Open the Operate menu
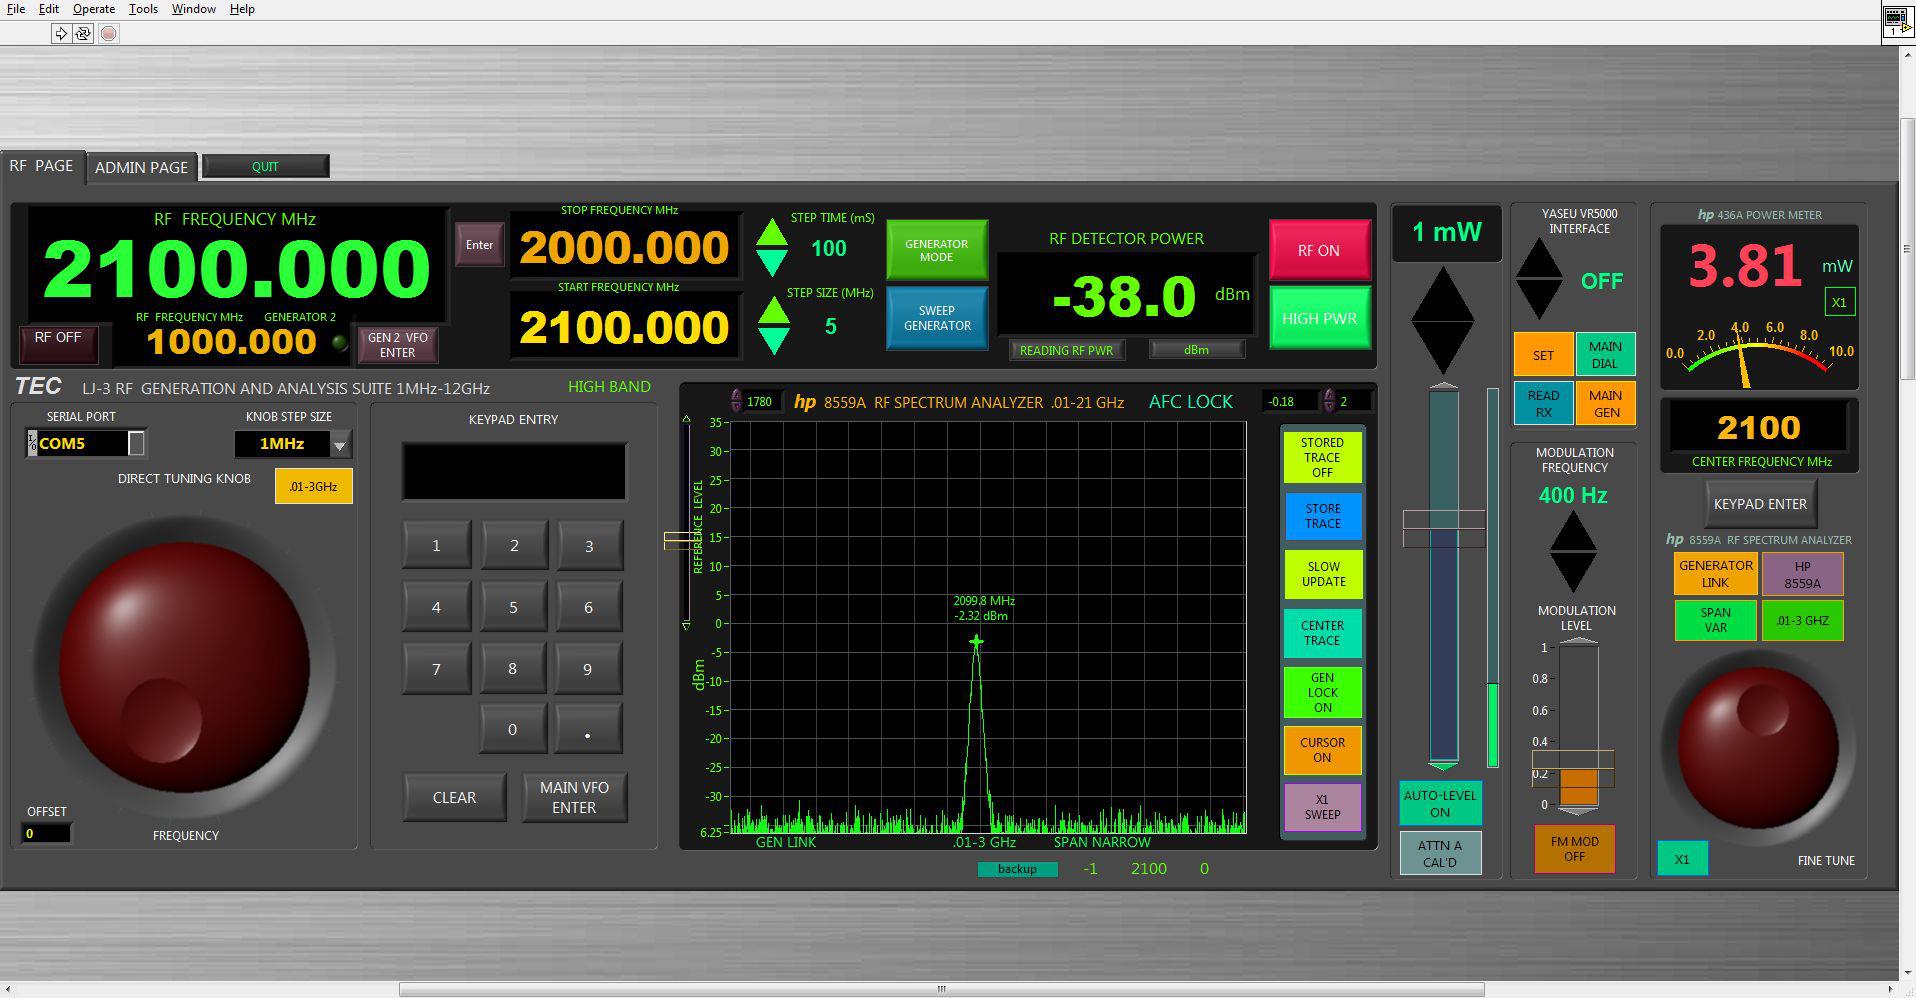The height and width of the screenshot is (998, 1916). [x=94, y=9]
